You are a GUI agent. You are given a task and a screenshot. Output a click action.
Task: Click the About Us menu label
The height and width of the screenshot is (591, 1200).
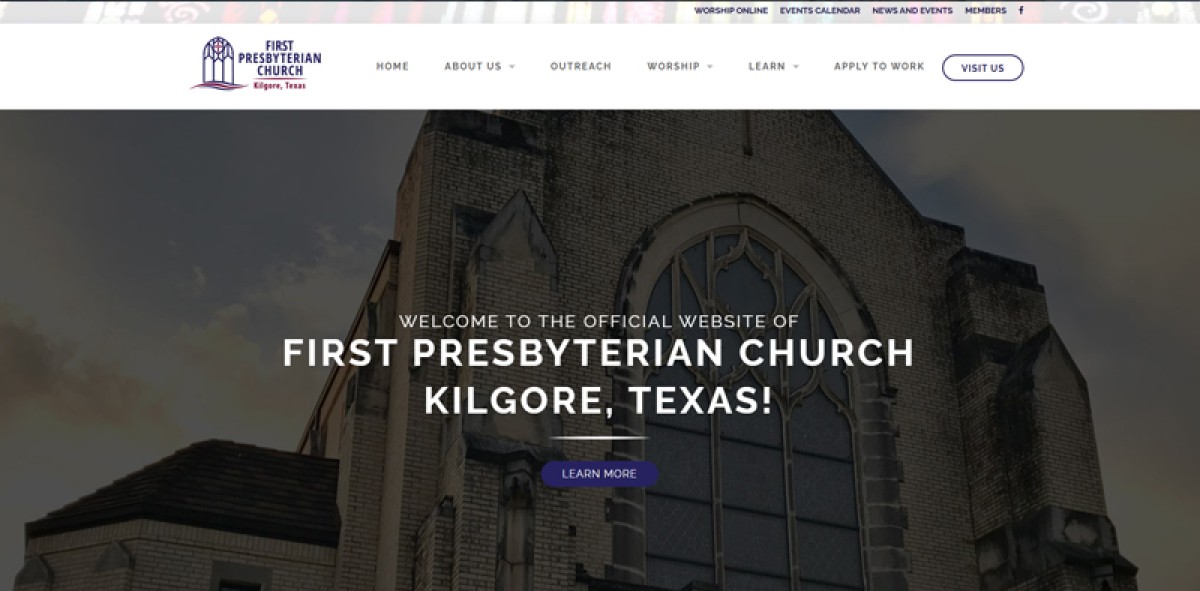coord(473,67)
